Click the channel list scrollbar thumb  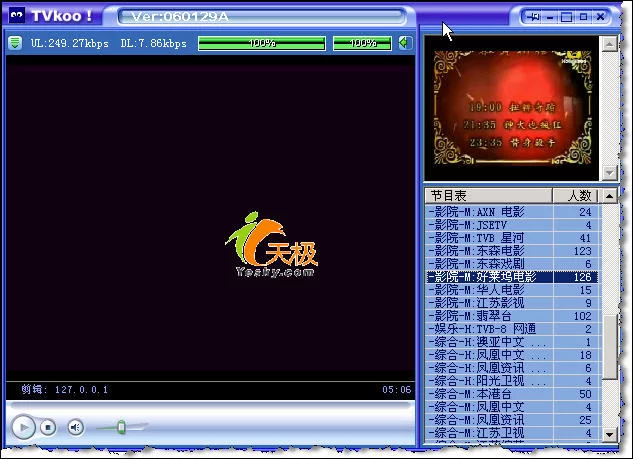(610, 347)
